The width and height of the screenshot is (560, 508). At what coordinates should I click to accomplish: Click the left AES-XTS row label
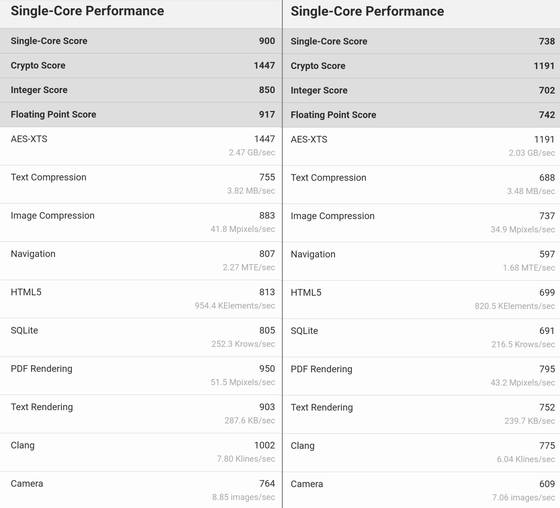pos(29,139)
